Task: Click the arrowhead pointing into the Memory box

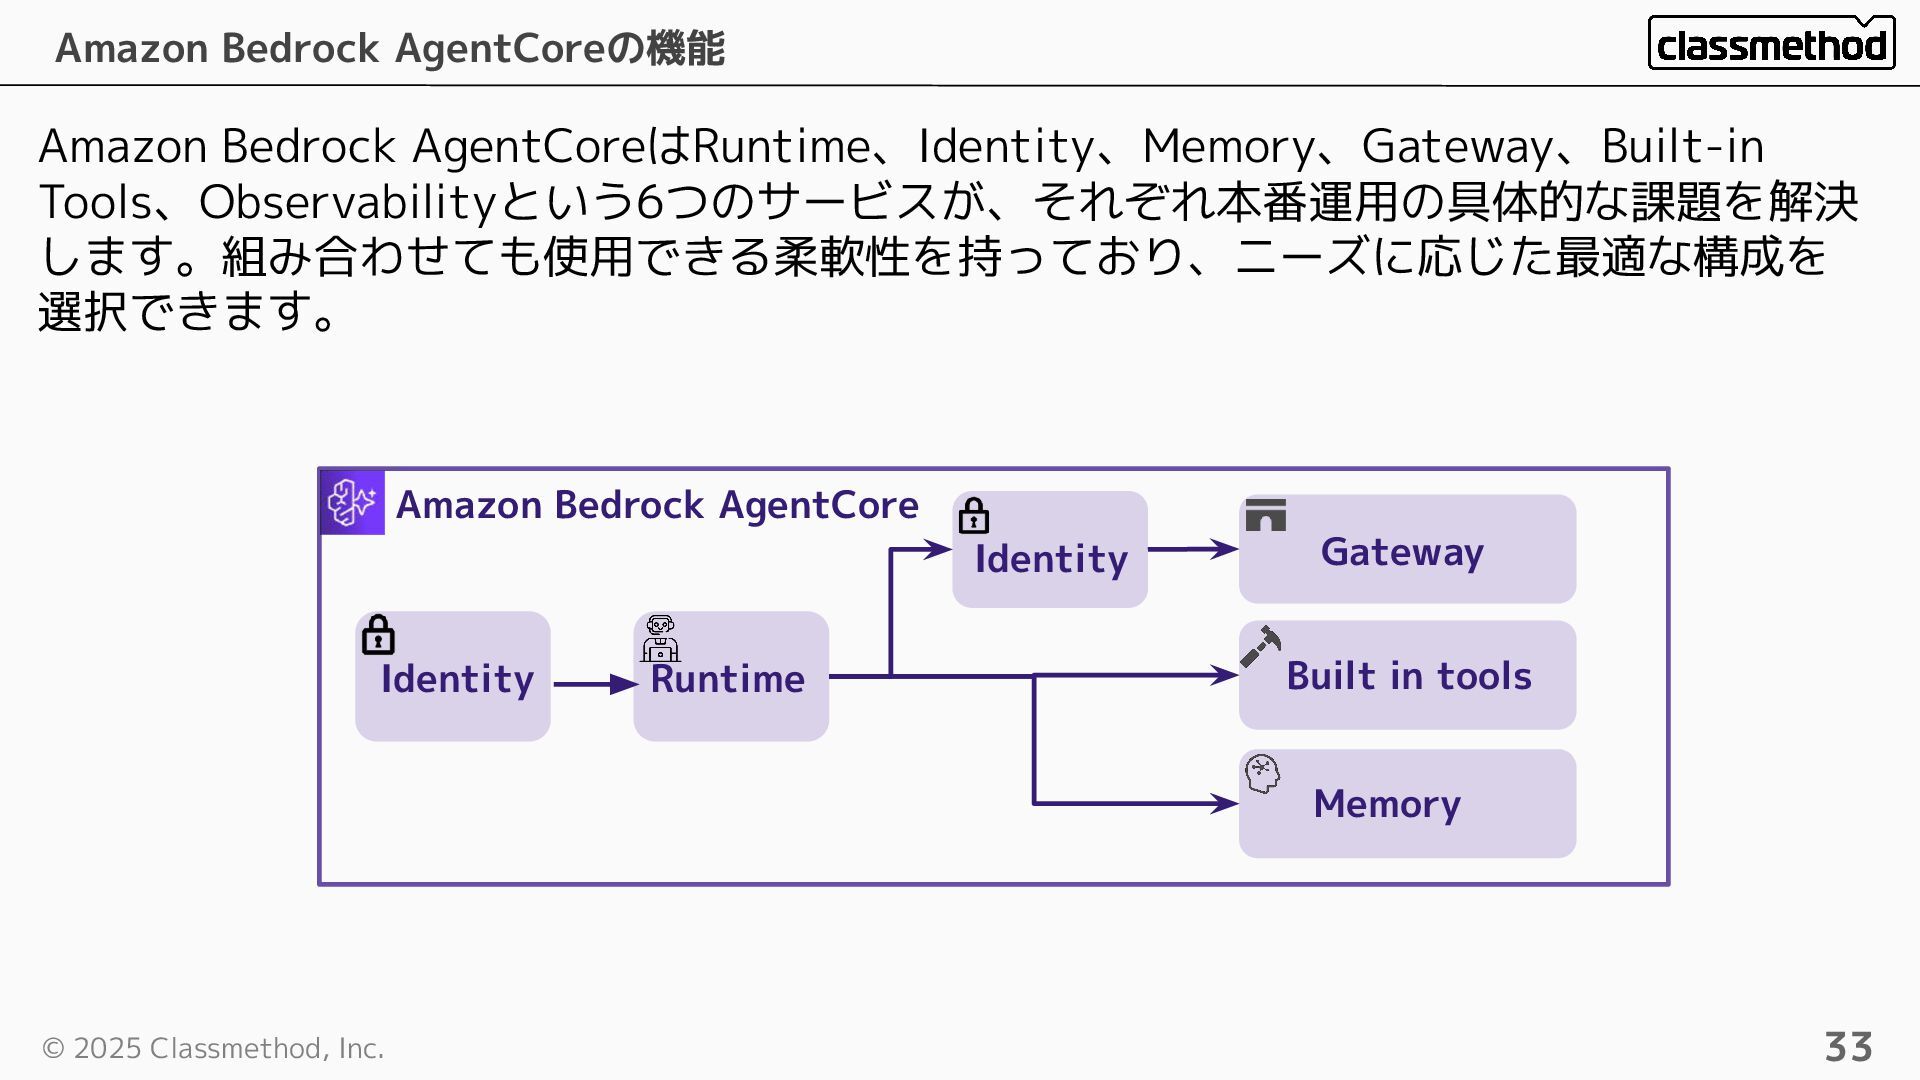Action: point(1224,803)
